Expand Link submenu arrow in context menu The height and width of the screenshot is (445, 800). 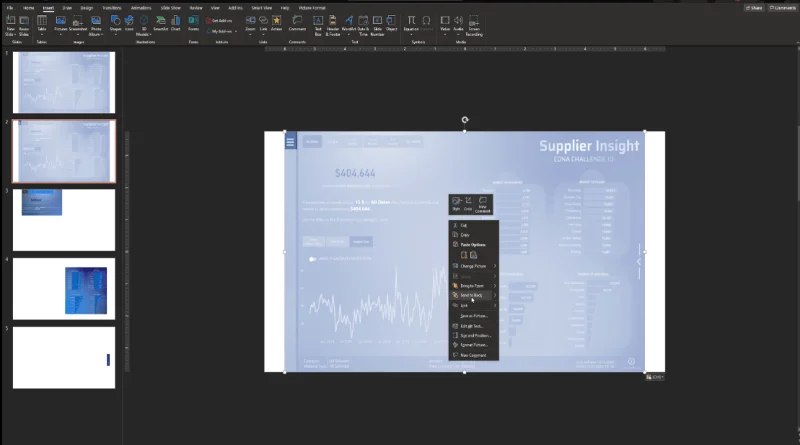[495, 305]
